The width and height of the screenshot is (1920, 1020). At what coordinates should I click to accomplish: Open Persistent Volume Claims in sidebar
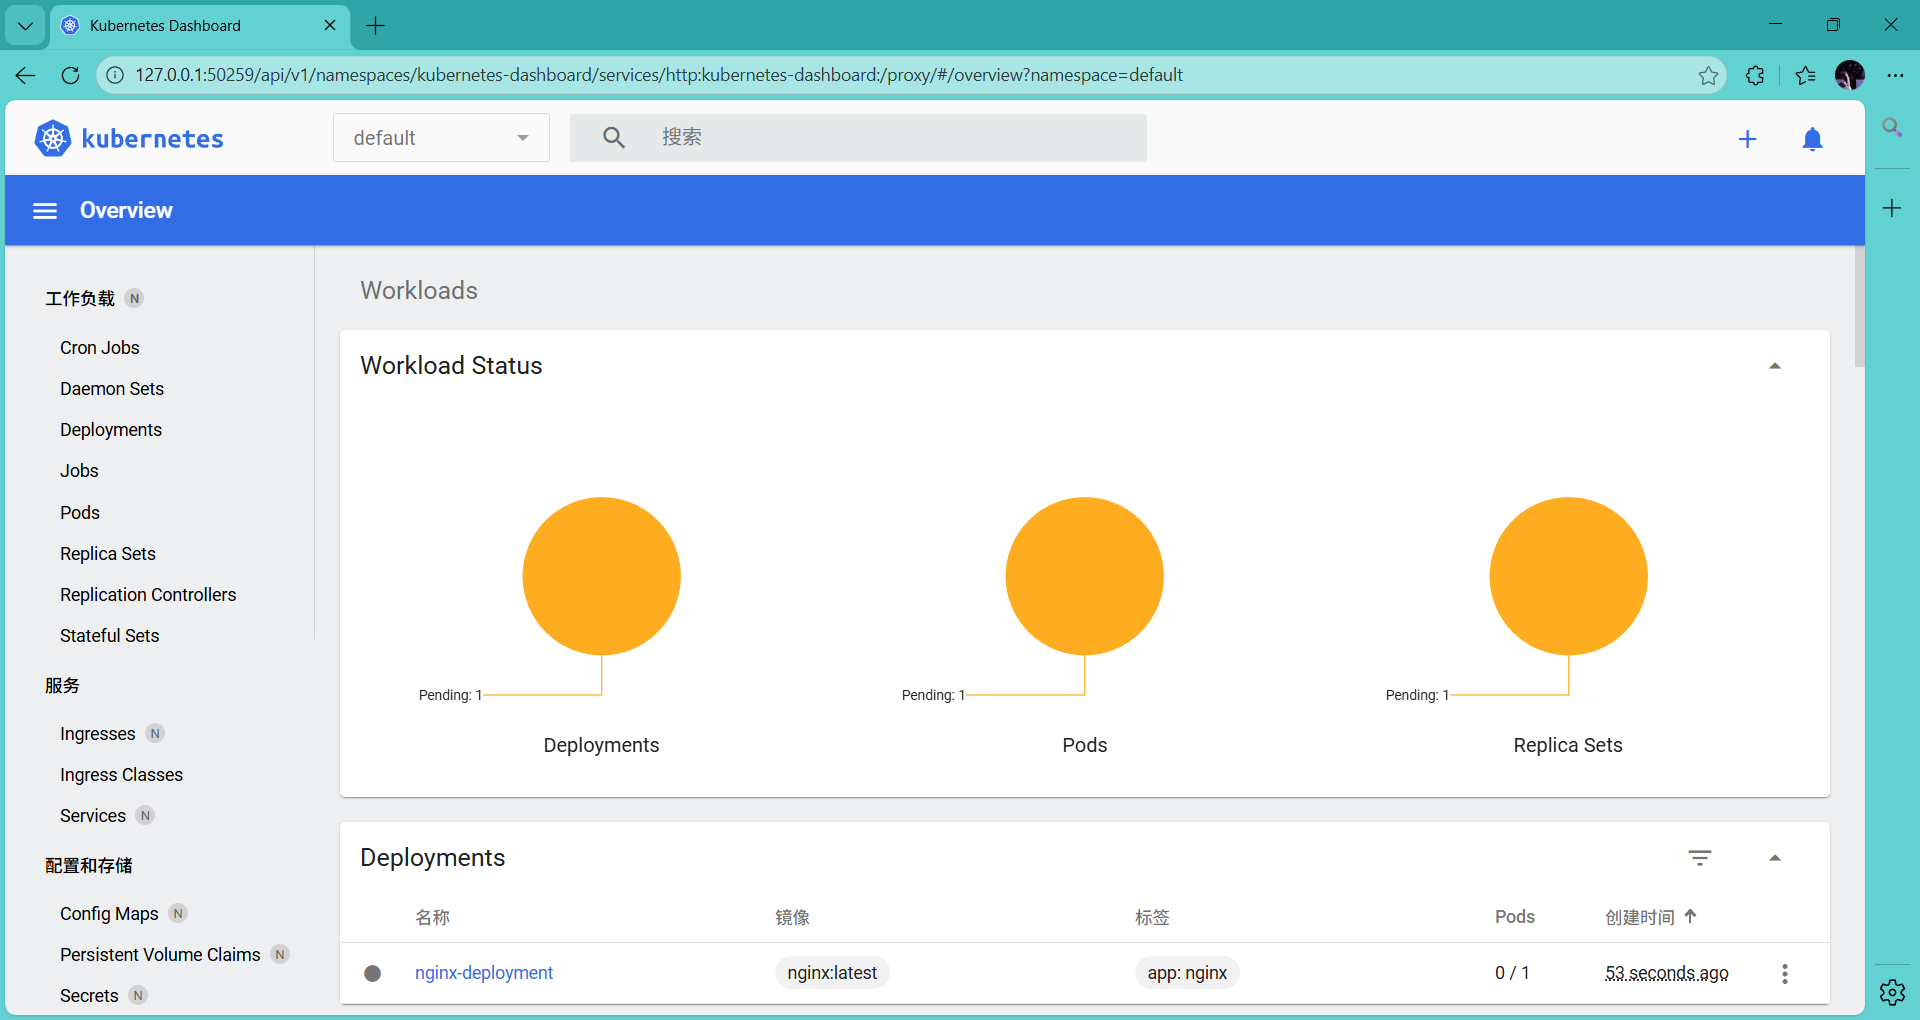tap(160, 955)
